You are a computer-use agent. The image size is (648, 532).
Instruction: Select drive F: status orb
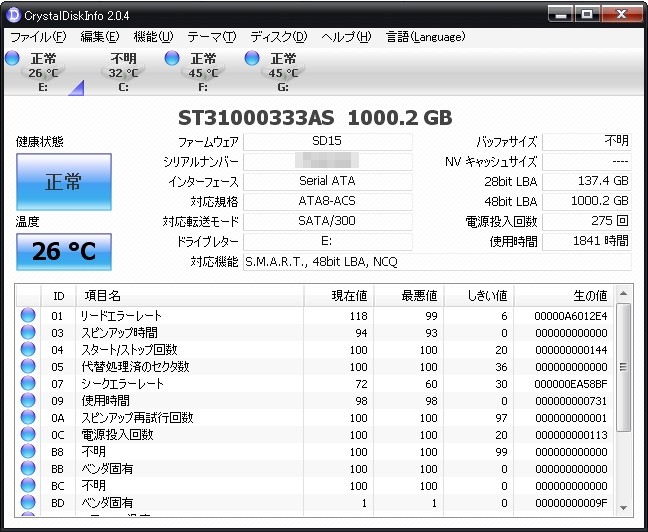172,59
